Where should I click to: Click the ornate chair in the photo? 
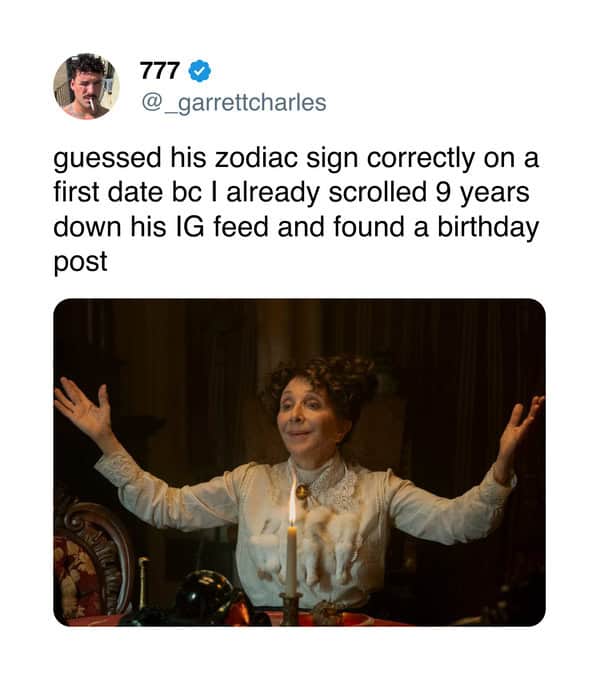pos(93,564)
